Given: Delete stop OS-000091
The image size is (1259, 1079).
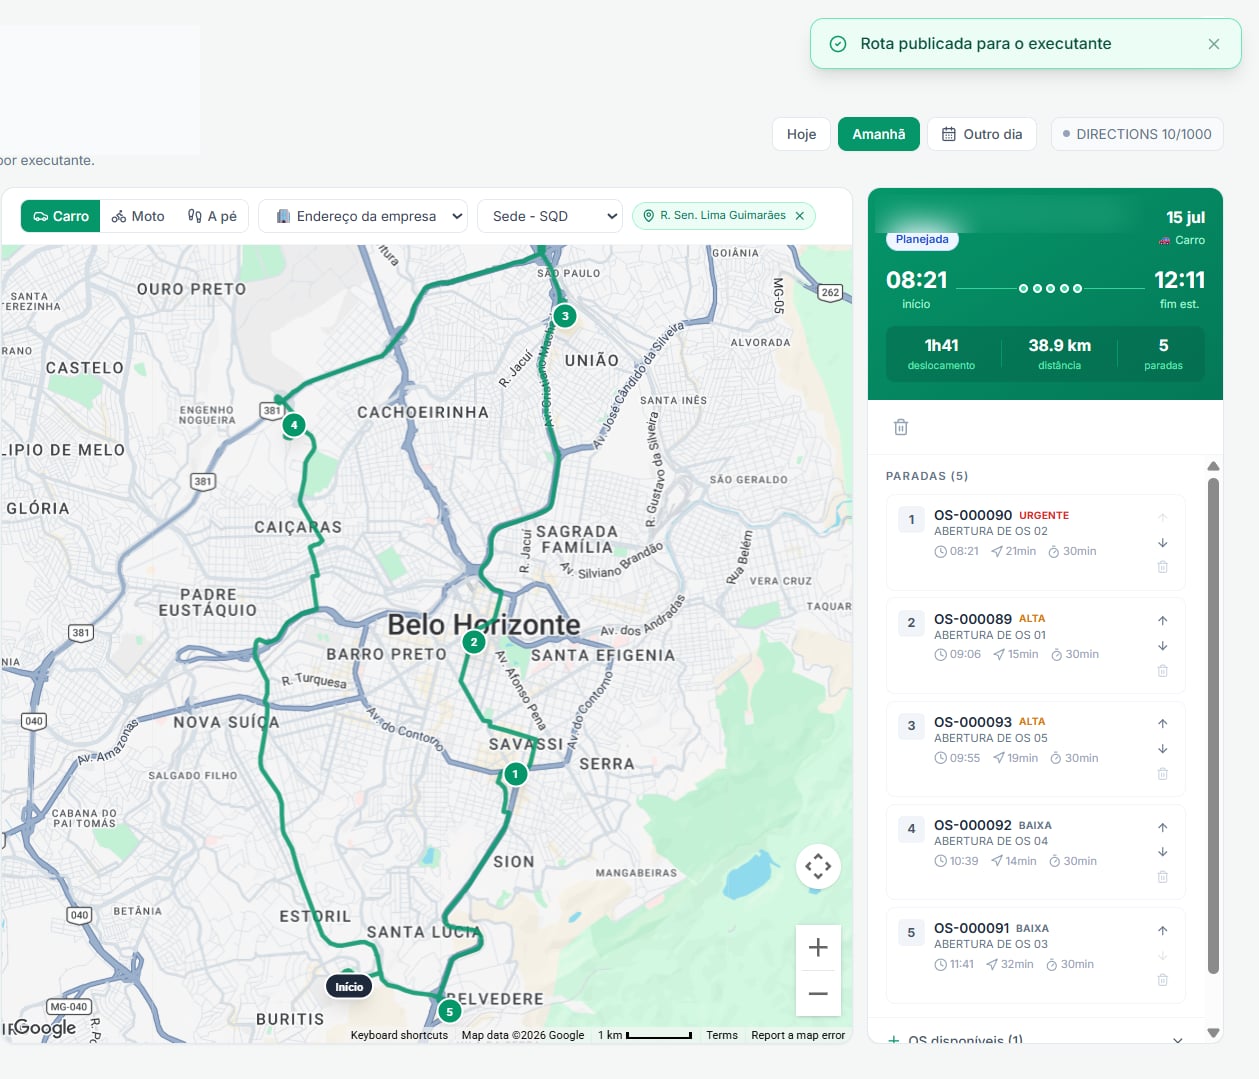Looking at the screenshot, I should pyautogui.click(x=1163, y=980).
